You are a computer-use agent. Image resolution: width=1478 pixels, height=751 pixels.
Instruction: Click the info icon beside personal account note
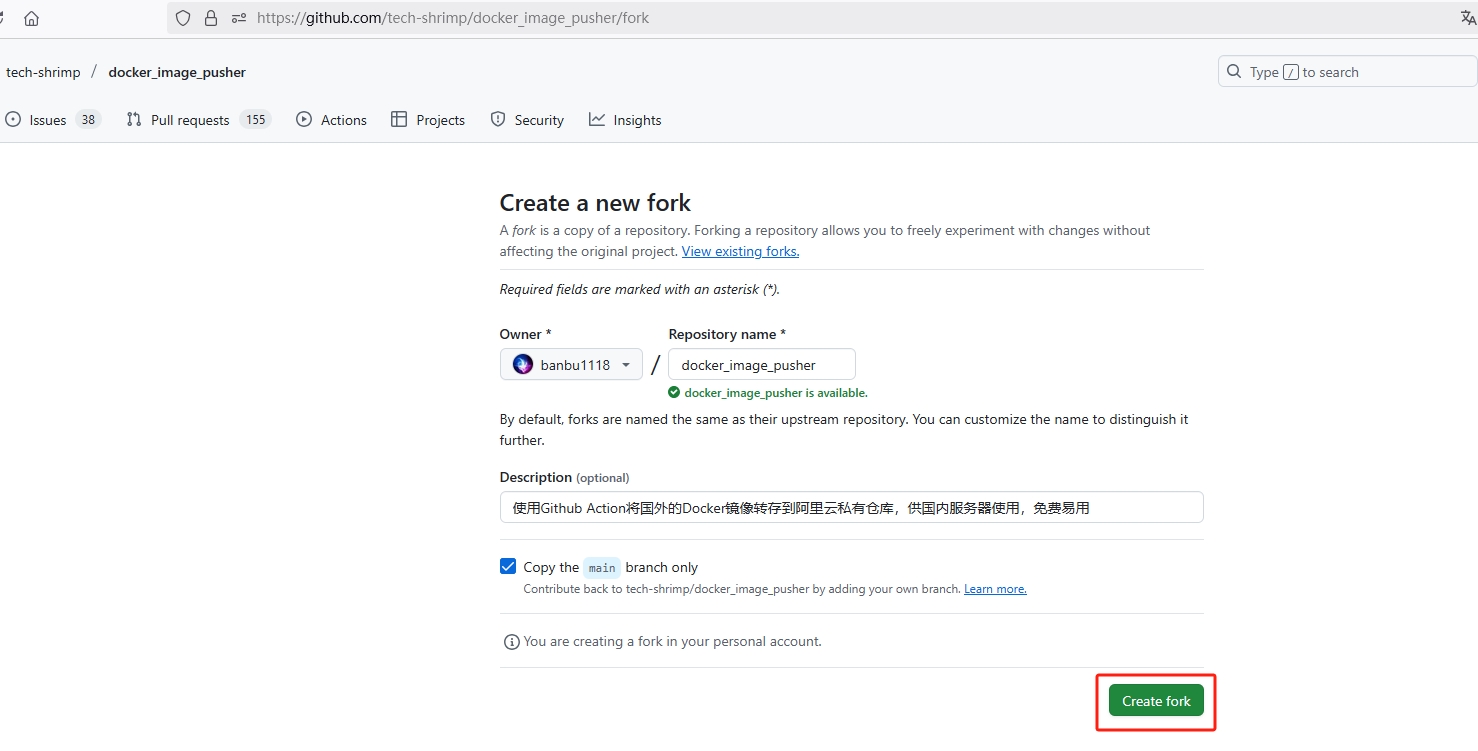[x=511, y=642]
